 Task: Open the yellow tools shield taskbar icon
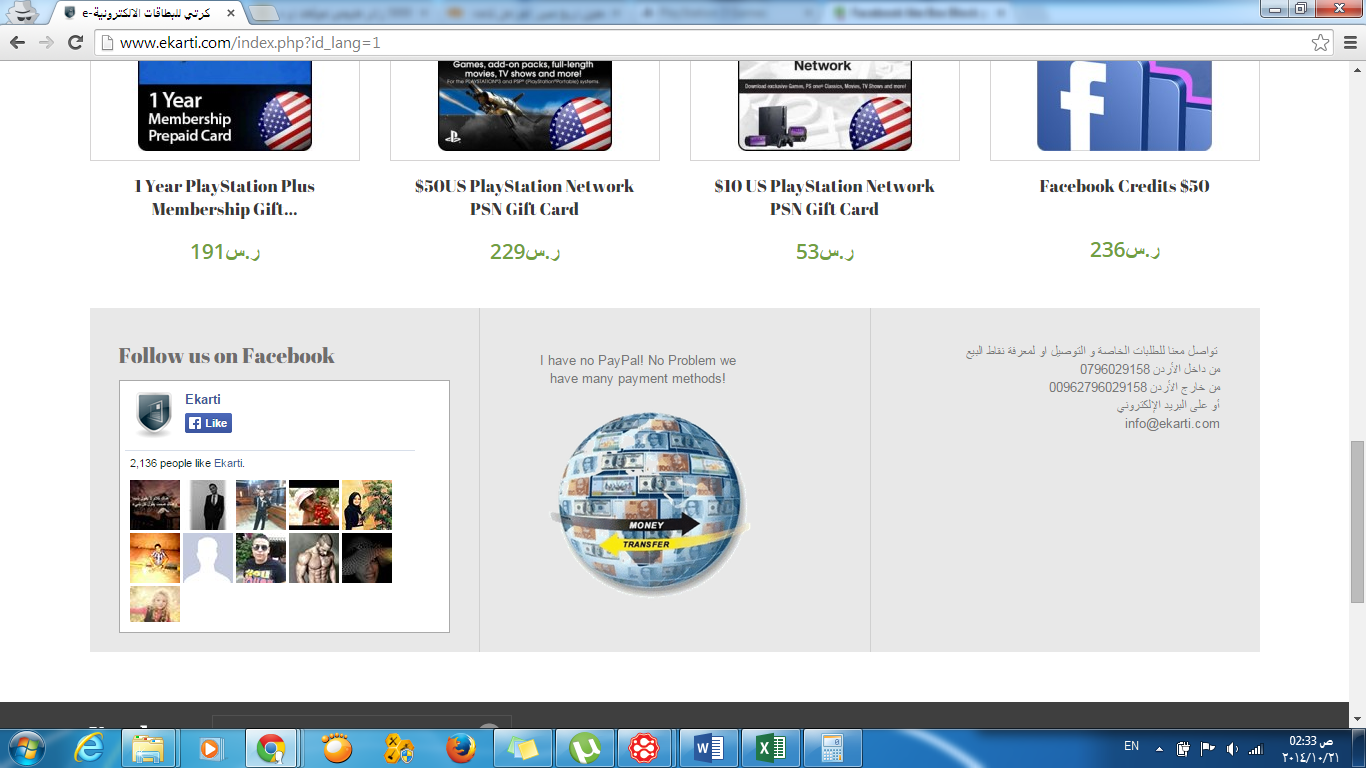click(399, 748)
